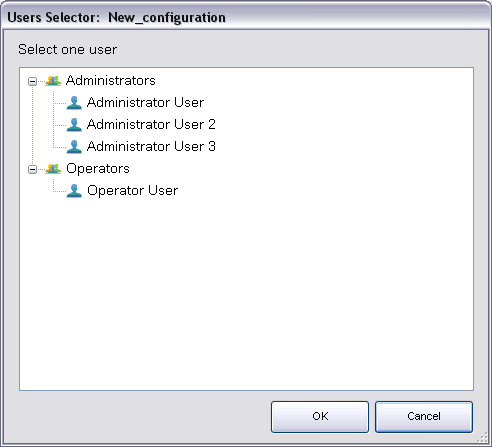Collapse the Operators tree node
492x447 pixels.
click(x=32, y=169)
